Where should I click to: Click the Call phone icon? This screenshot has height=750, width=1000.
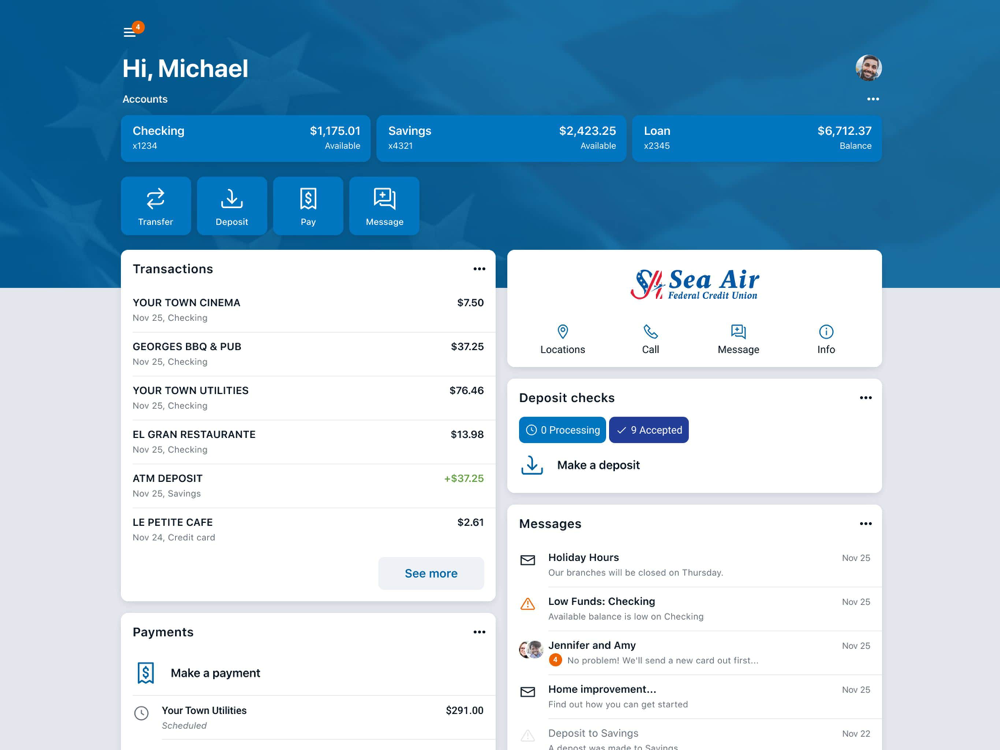tap(651, 332)
